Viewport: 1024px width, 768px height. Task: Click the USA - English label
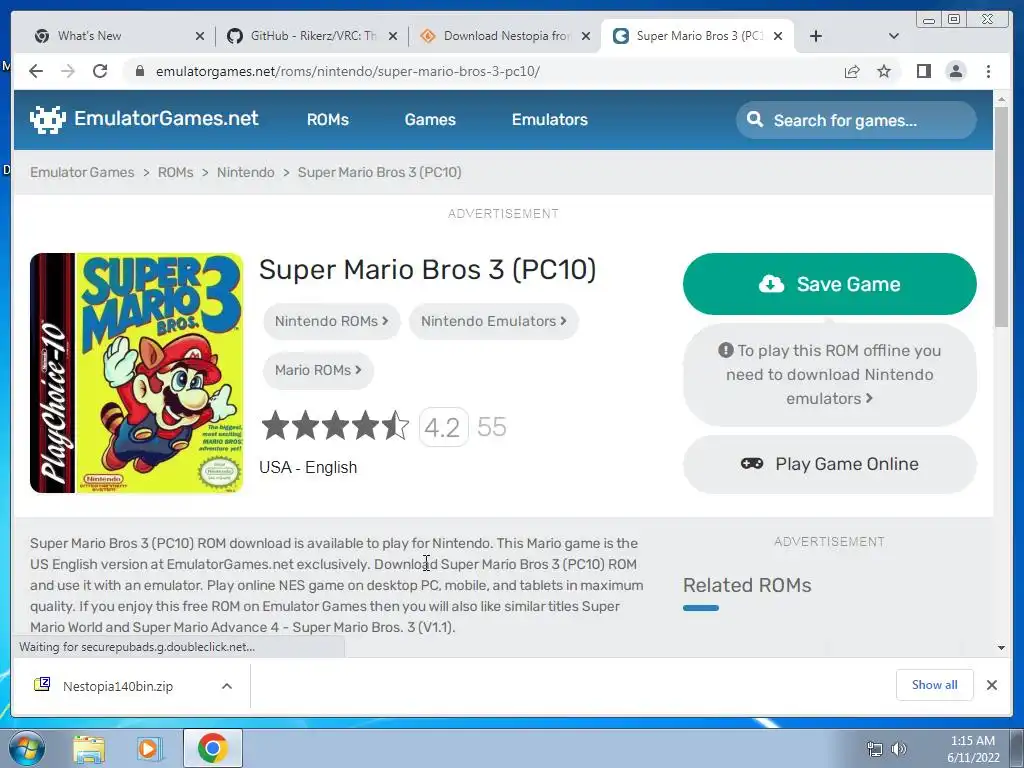308,468
